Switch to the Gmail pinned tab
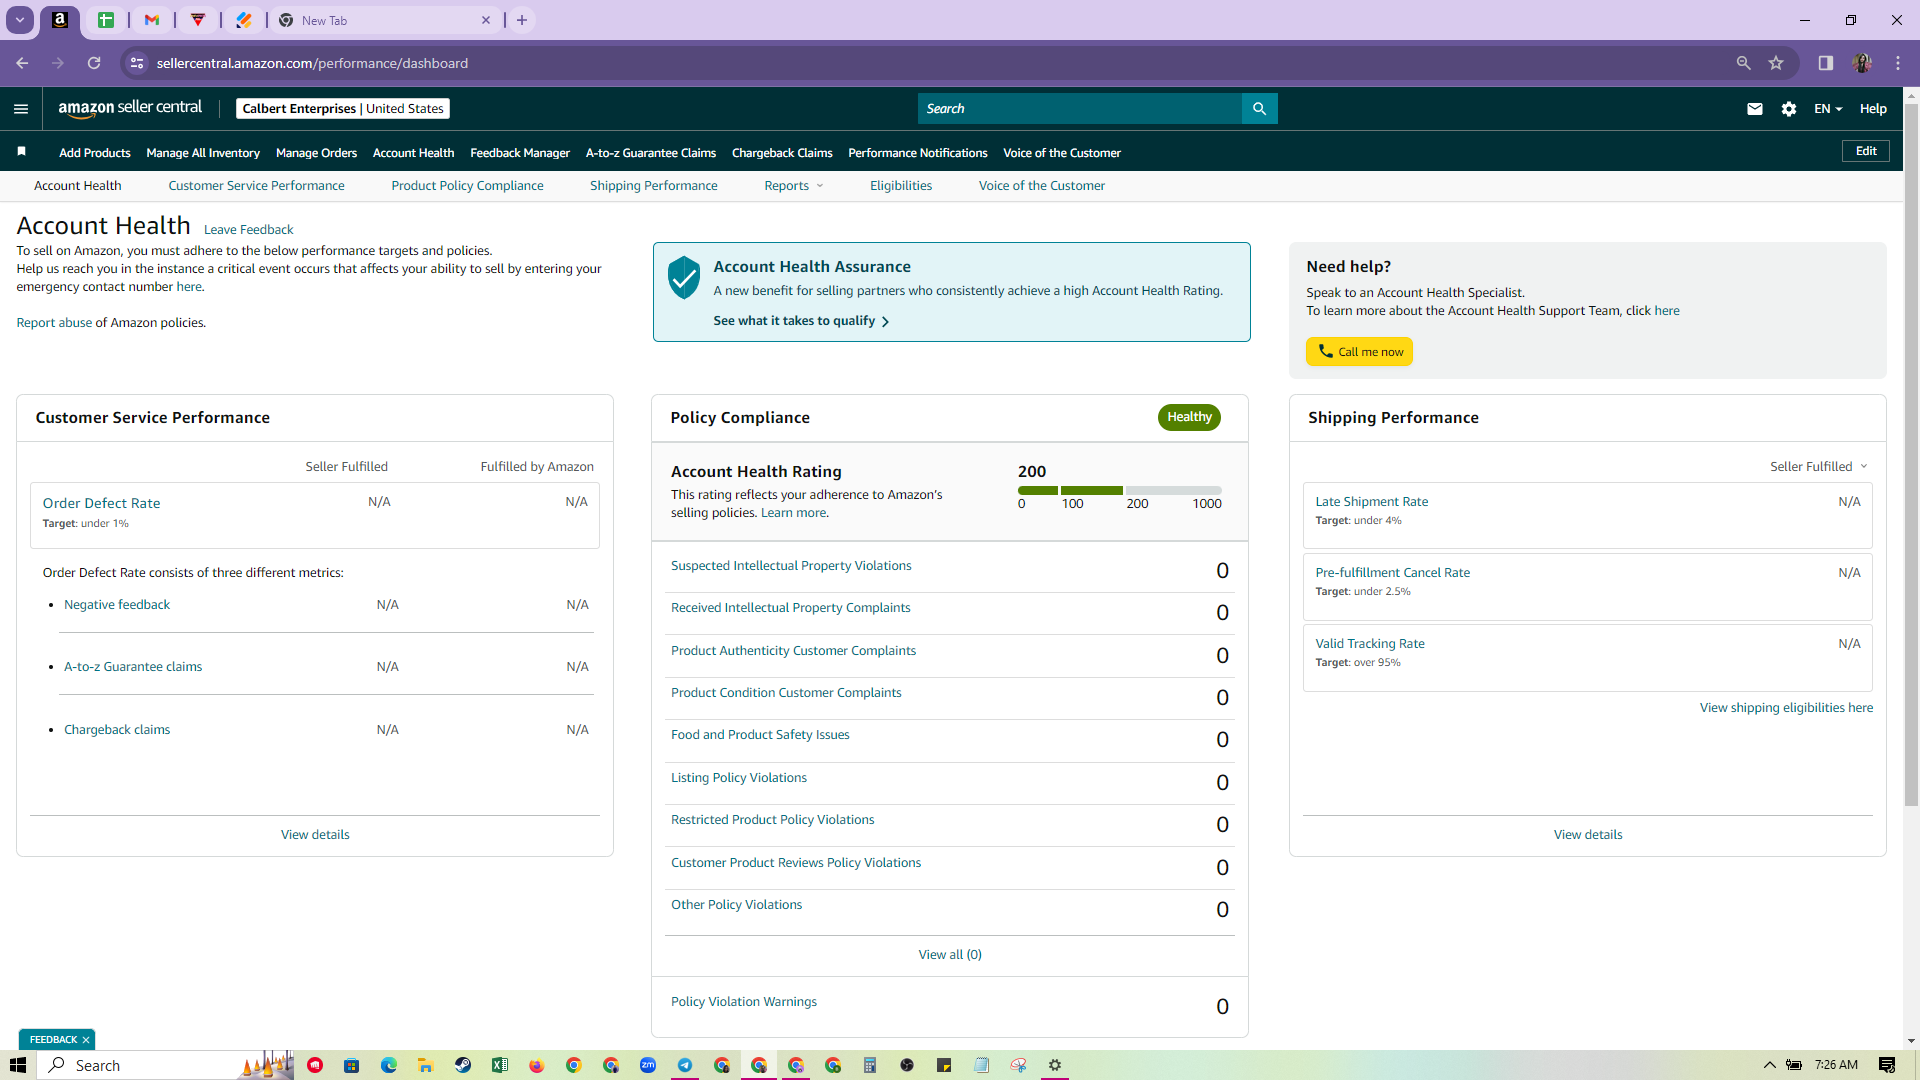1920x1080 pixels. [152, 20]
